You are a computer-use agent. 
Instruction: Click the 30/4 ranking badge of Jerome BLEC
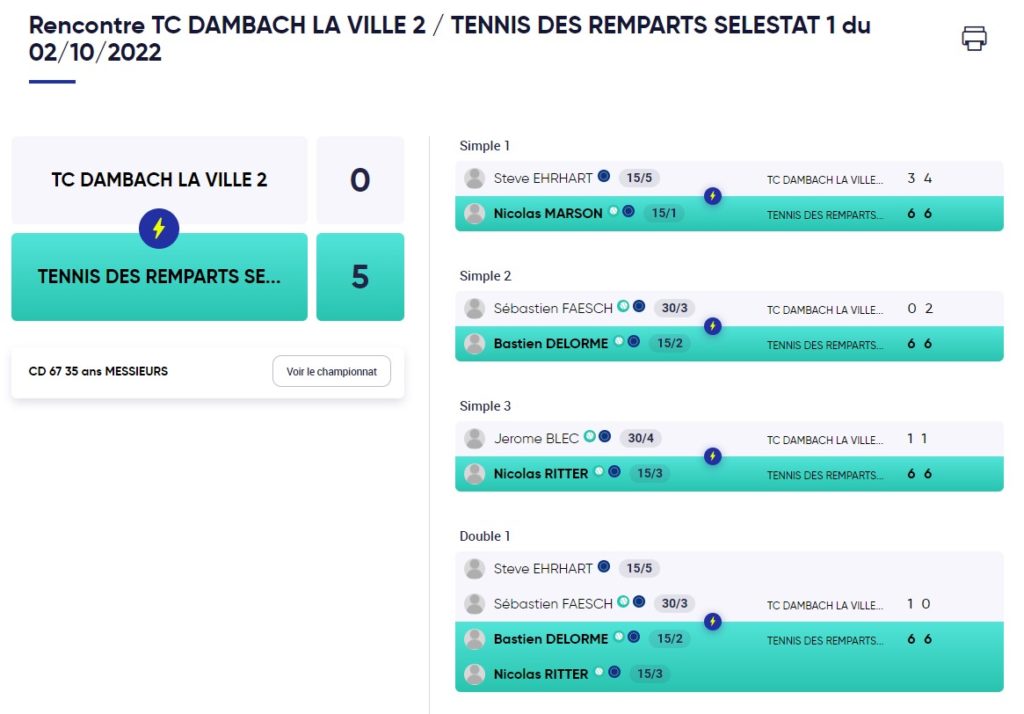coord(641,438)
